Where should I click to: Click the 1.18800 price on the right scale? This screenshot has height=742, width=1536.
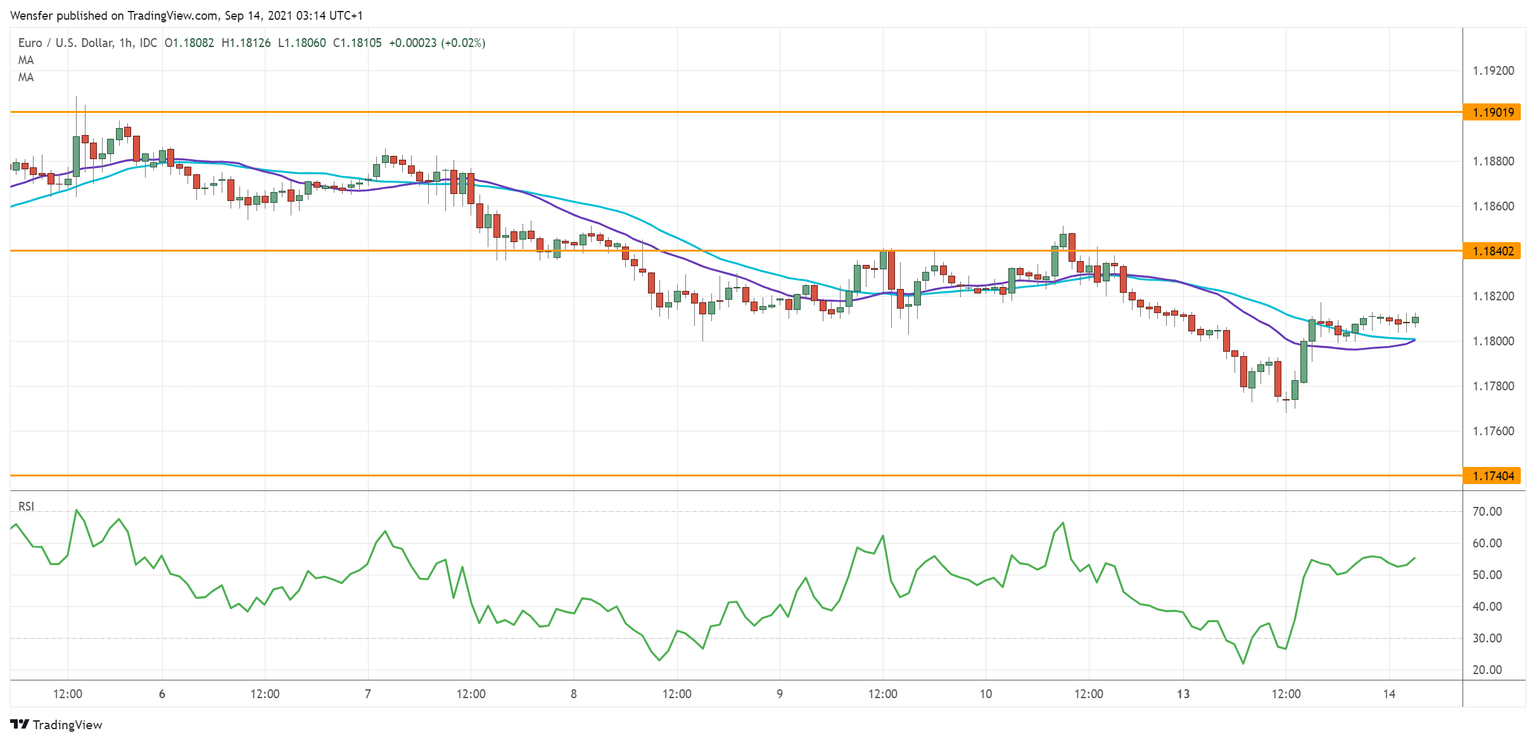pyautogui.click(x=1491, y=161)
